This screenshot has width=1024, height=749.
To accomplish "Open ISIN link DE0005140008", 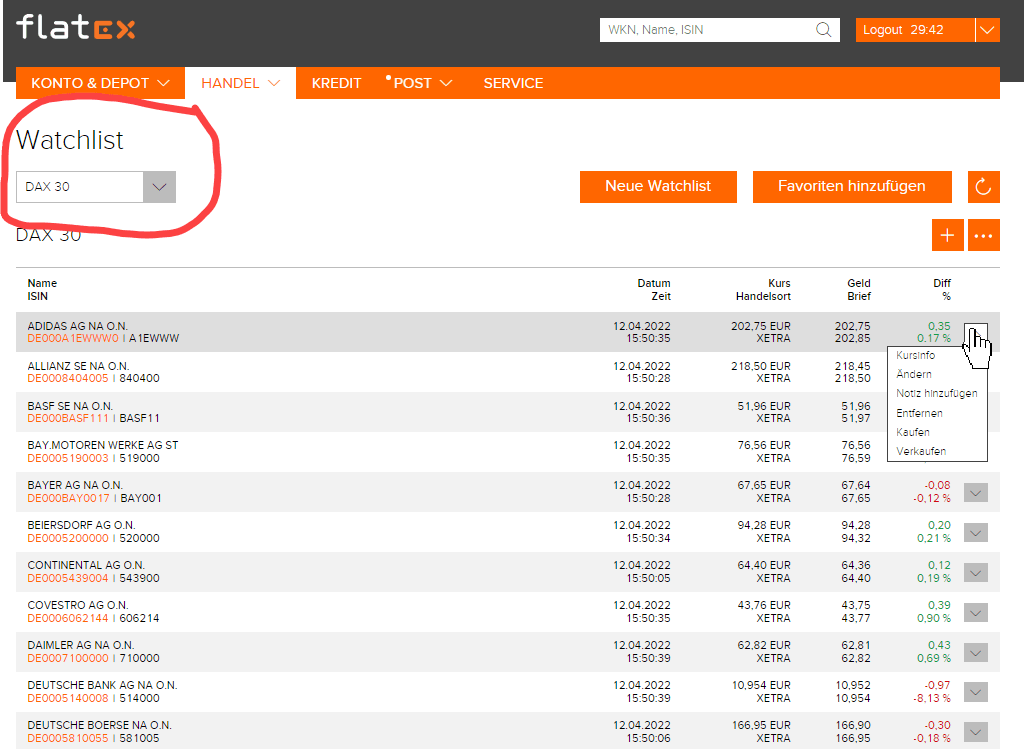I will (x=68, y=698).
